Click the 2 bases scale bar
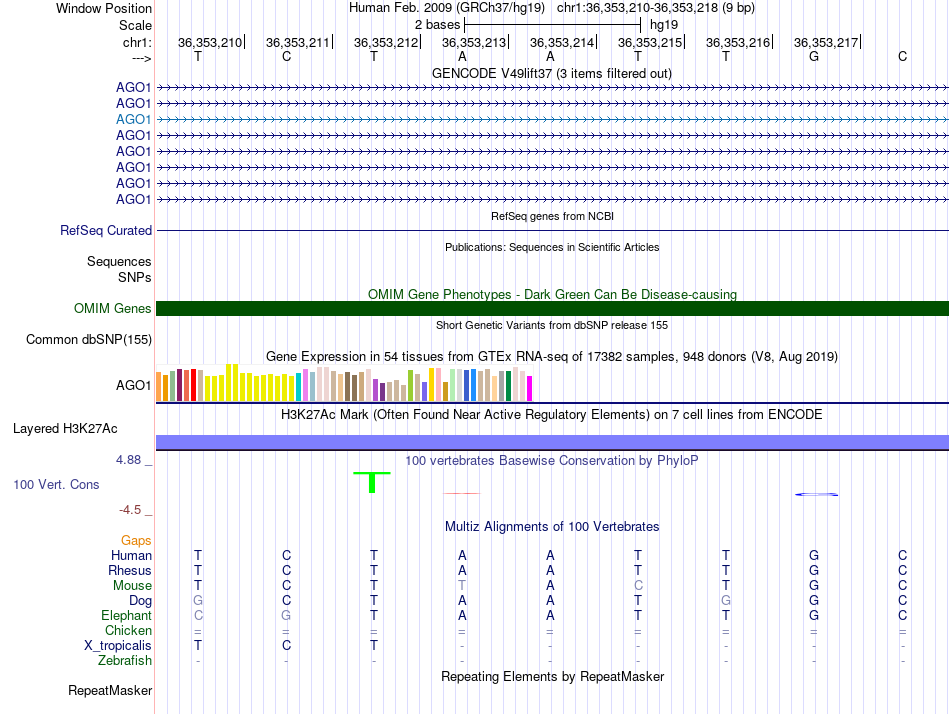Viewport: 950px width, 714px height. [552, 25]
